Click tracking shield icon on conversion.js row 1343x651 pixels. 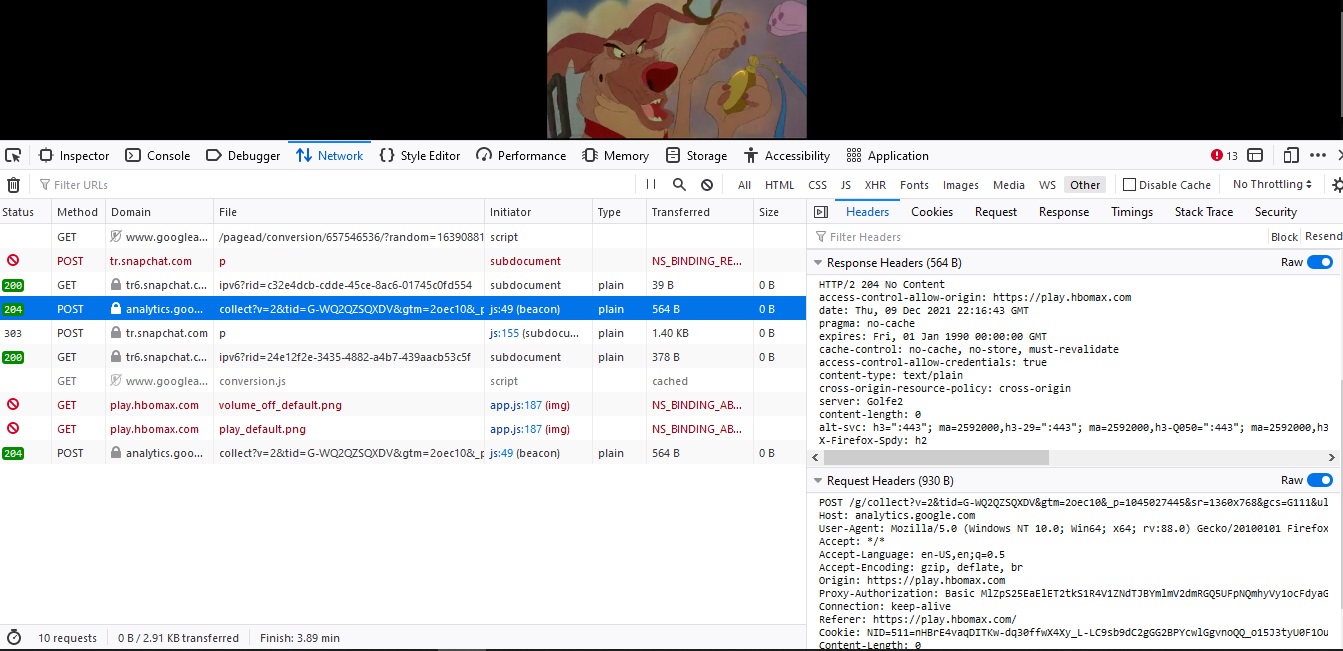click(116, 381)
